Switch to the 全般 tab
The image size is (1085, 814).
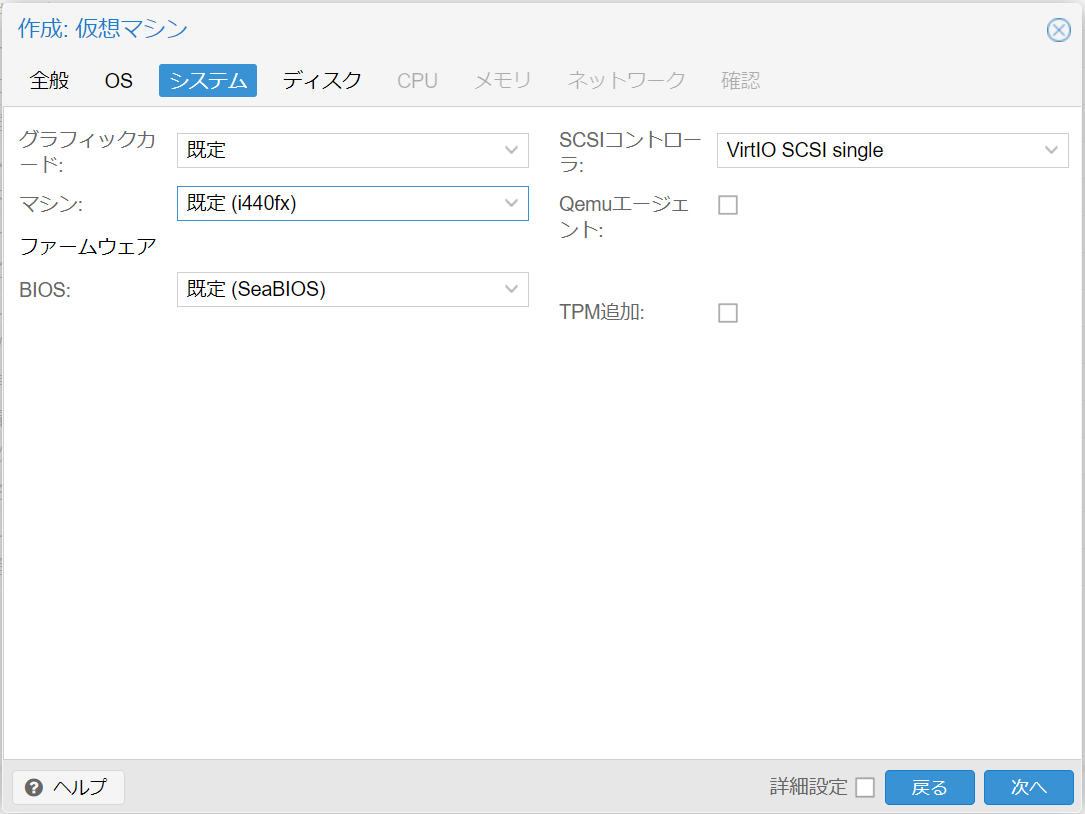click(48, 81)
